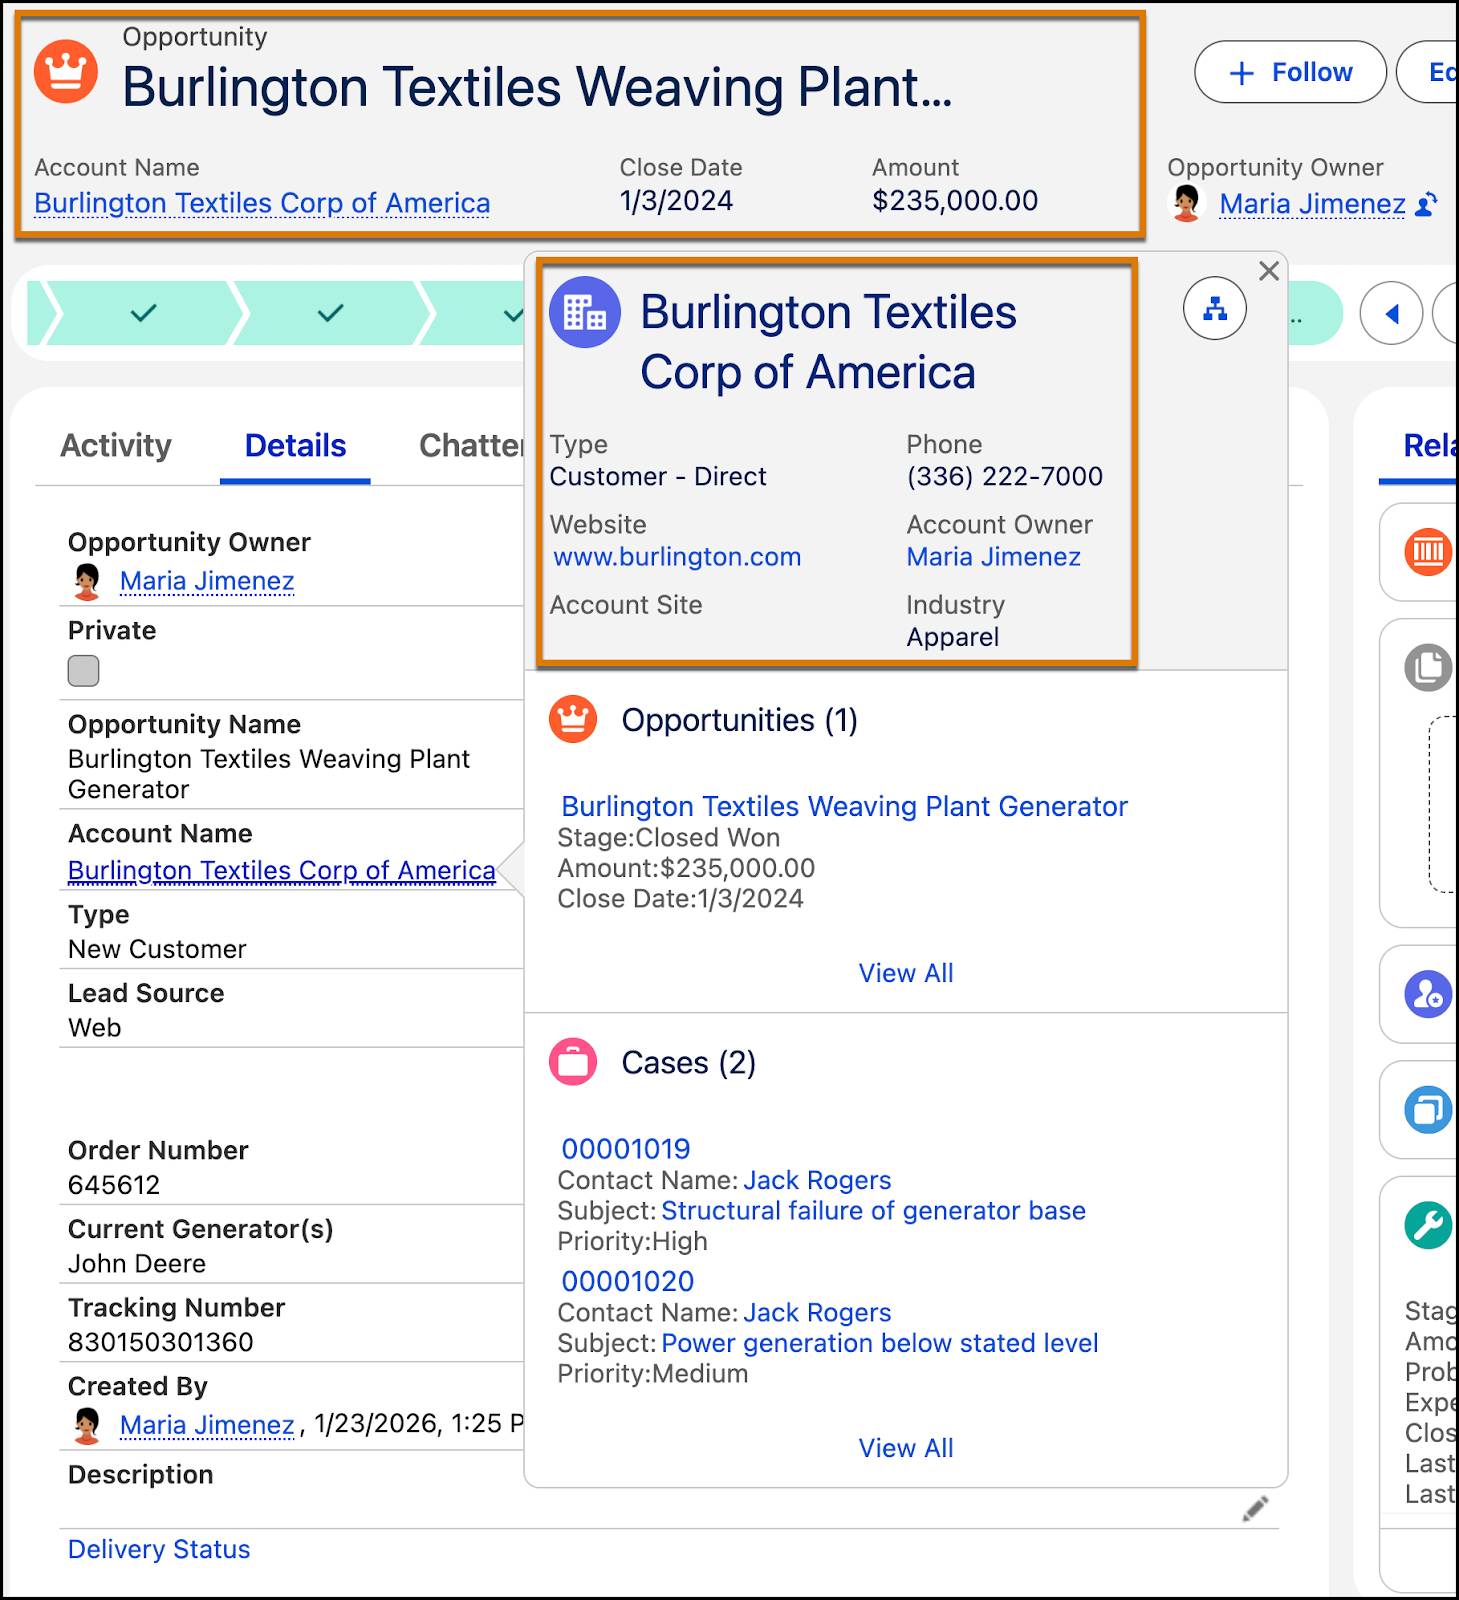The image size is (1459, 1600).
Task: Open case number 00001020
Action: (628, 1281)
